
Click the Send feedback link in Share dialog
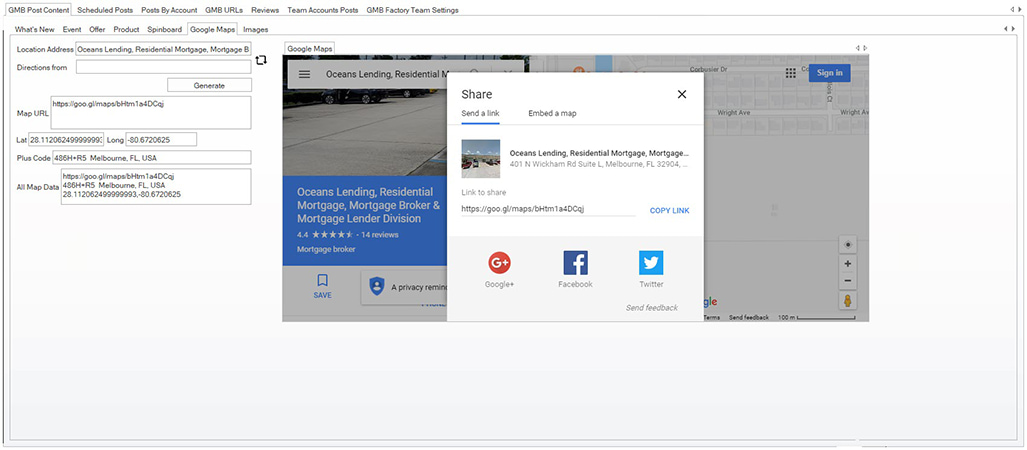[651, 308]
